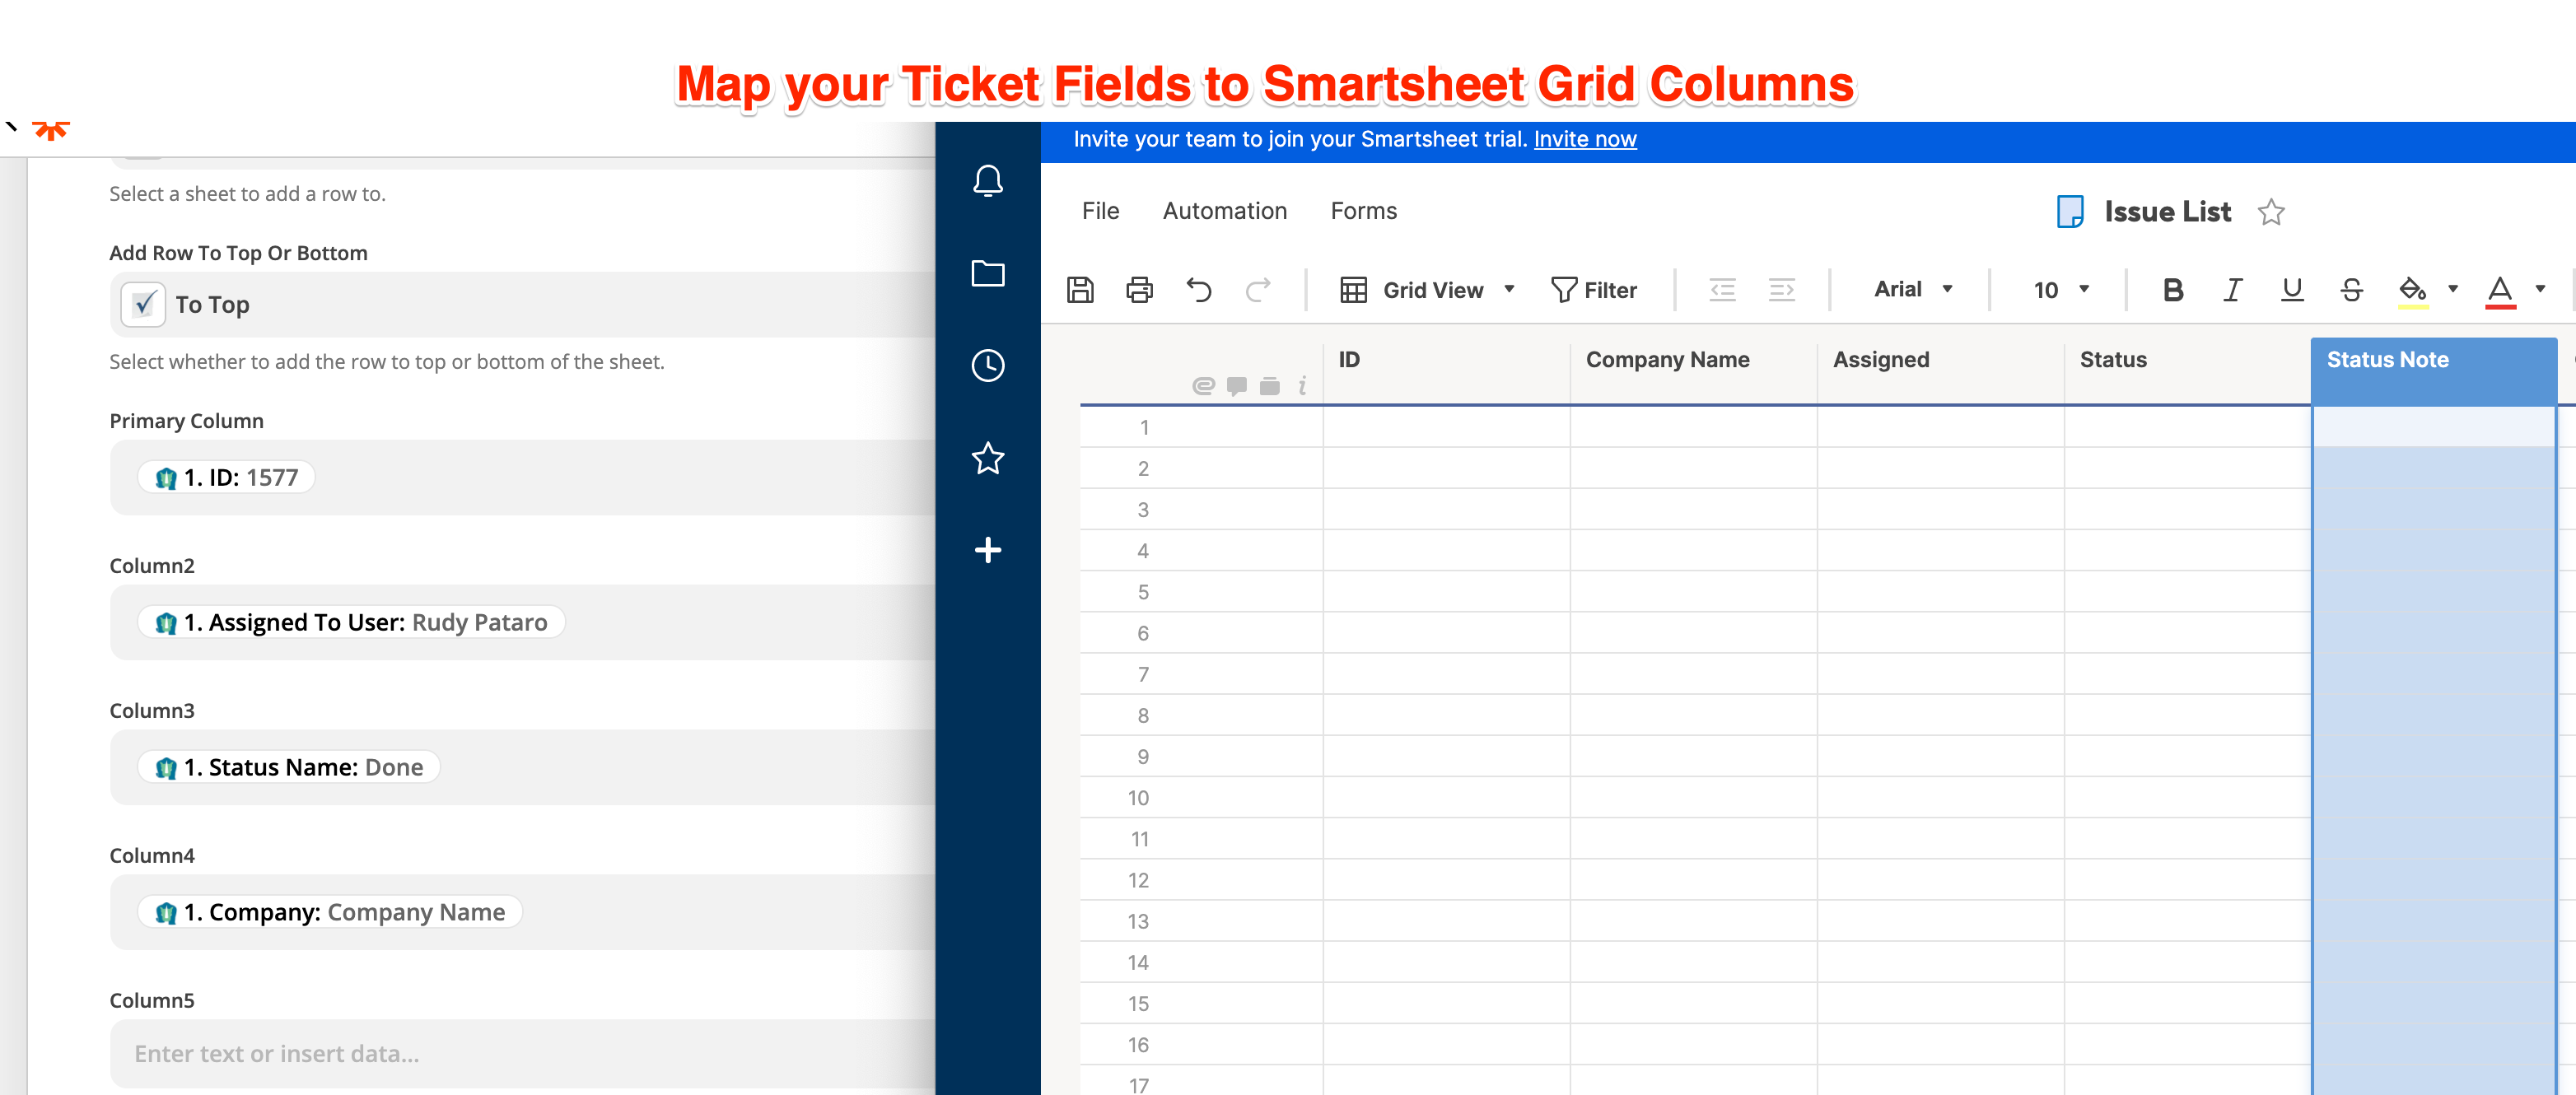Viewport: 2576px width, 1095px height.
Task: Click the Invite now link
Action: (x=1585, y=139)
